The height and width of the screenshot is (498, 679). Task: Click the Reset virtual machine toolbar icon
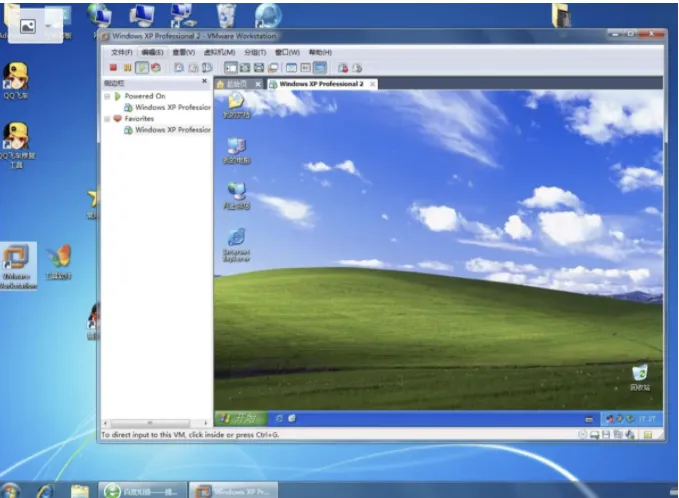(156, 68)
